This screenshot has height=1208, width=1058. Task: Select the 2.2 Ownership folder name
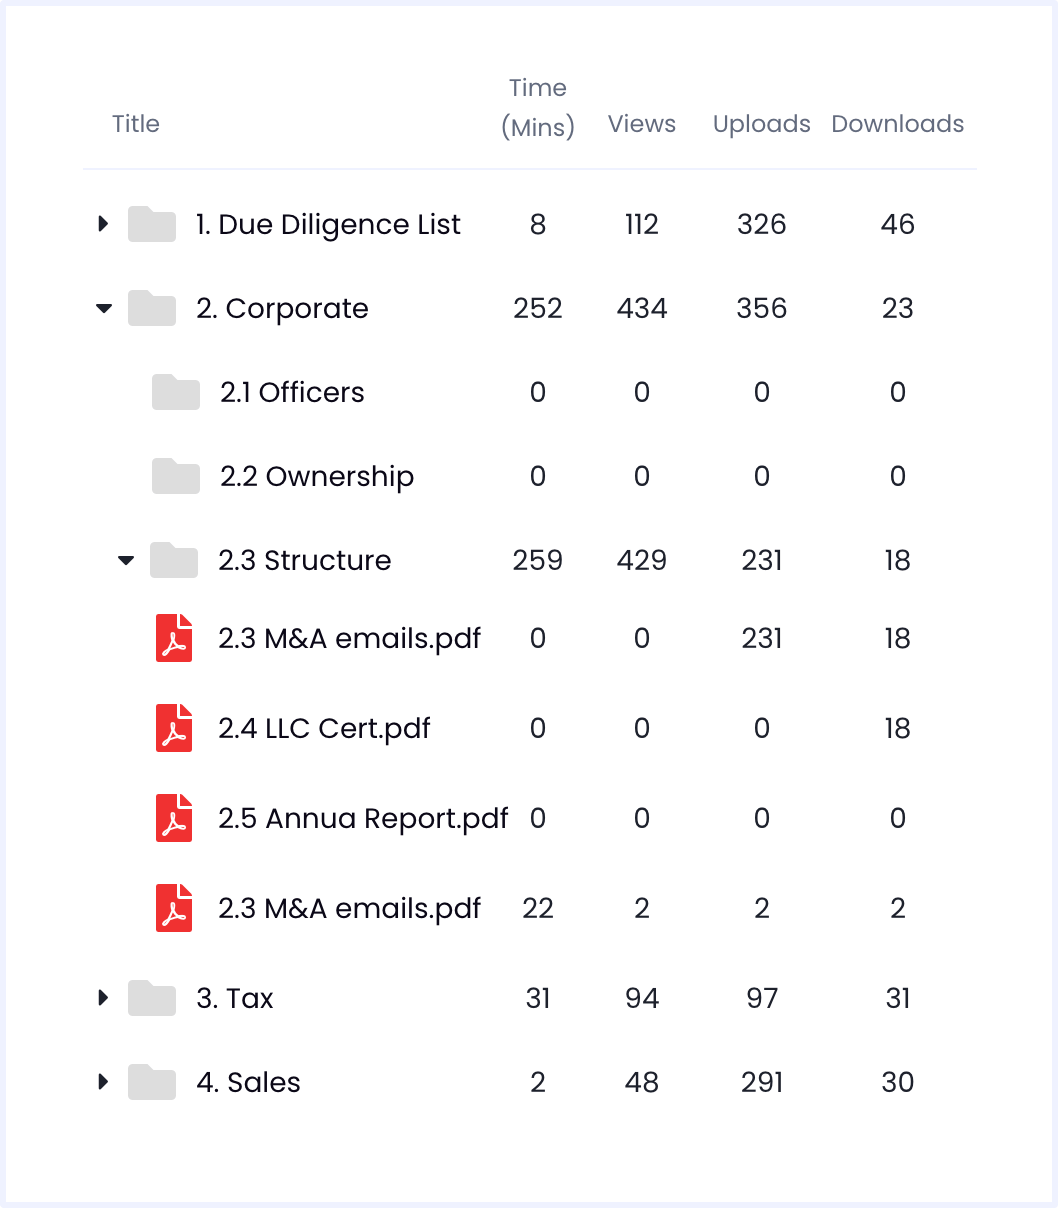[x=317, y=476]
